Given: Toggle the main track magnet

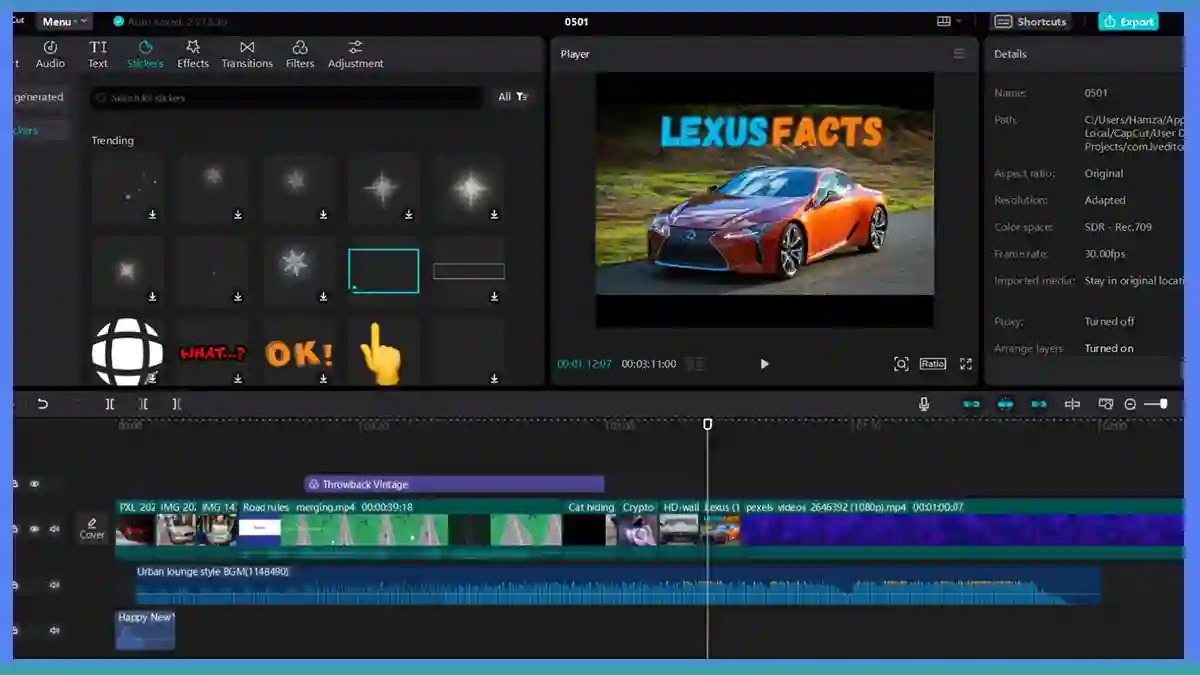Looking at the screenshot, I should point(971,404).
